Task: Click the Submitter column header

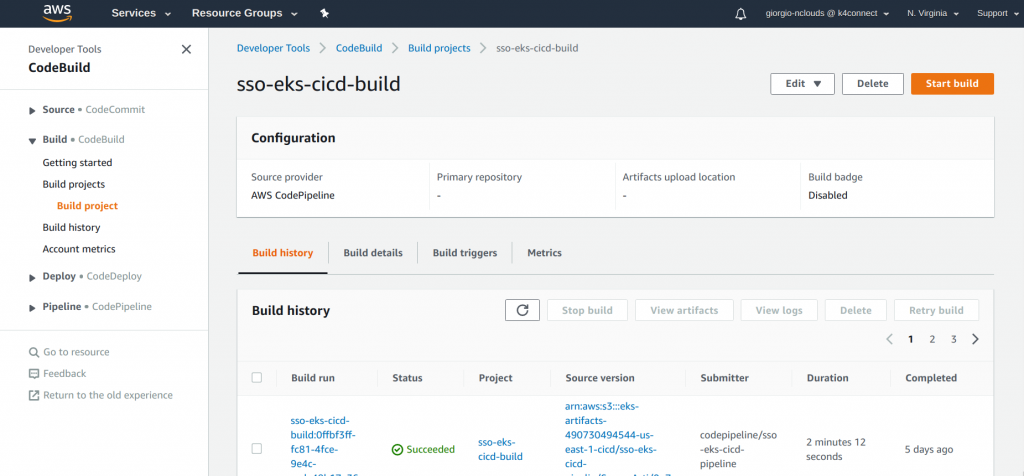Action: click(724, 377)
